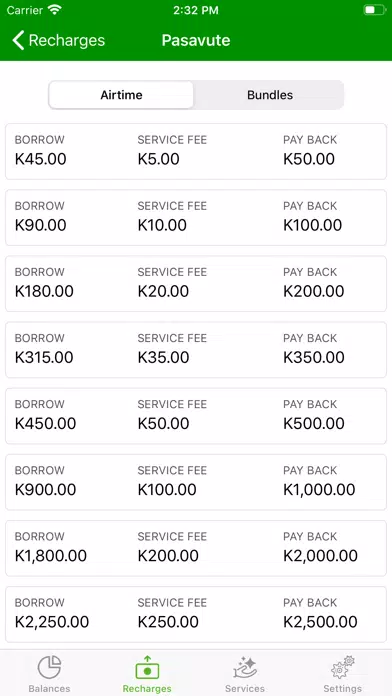392x696 pixels.
Task: Switch to the Bundles segment
Action: coord(269,95)
